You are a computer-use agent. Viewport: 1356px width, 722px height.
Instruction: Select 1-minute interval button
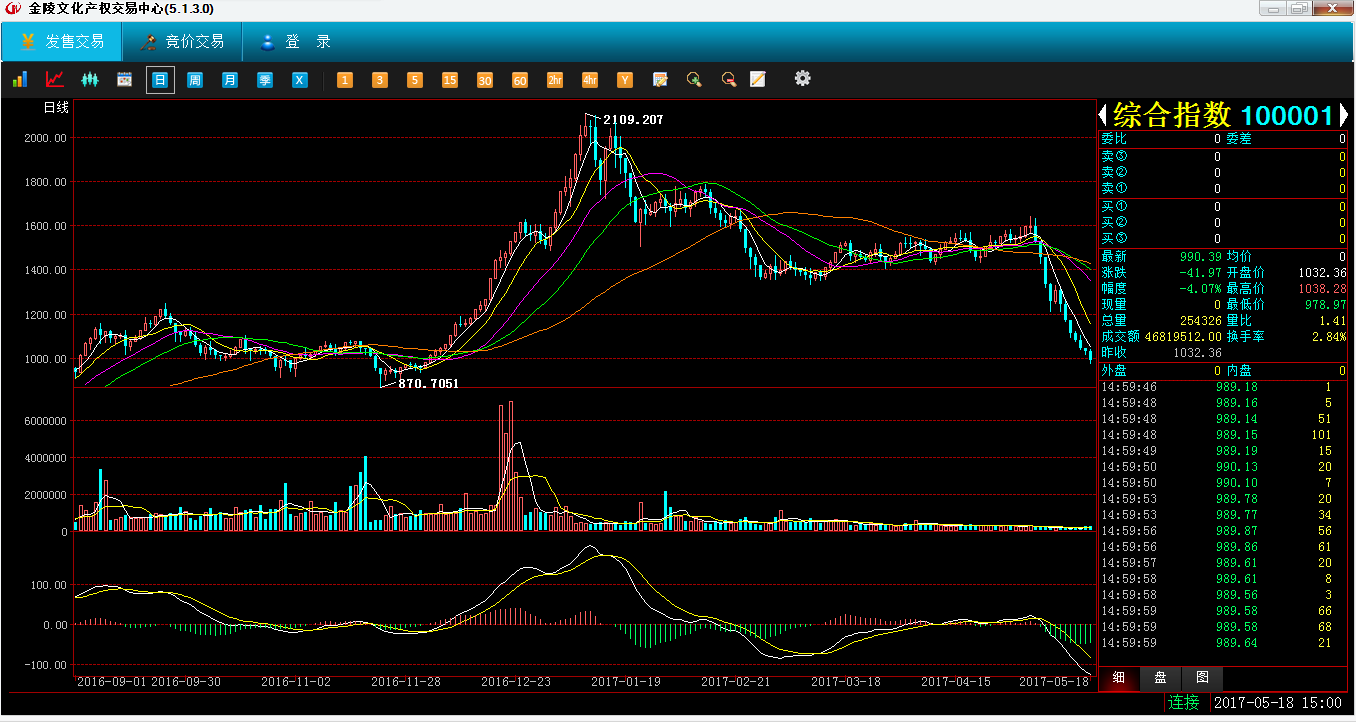point(345,80)
